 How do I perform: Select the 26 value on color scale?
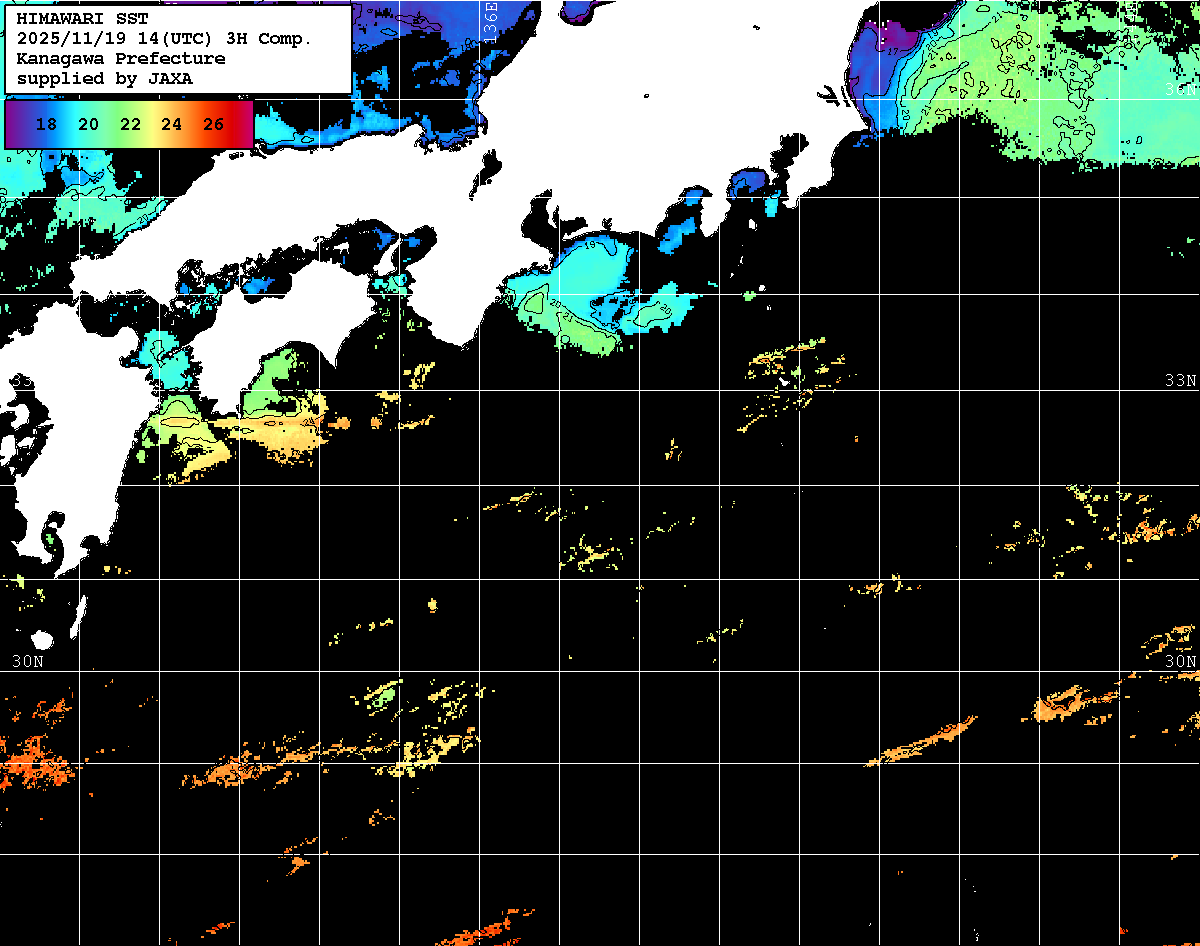[x=213, y=125]
